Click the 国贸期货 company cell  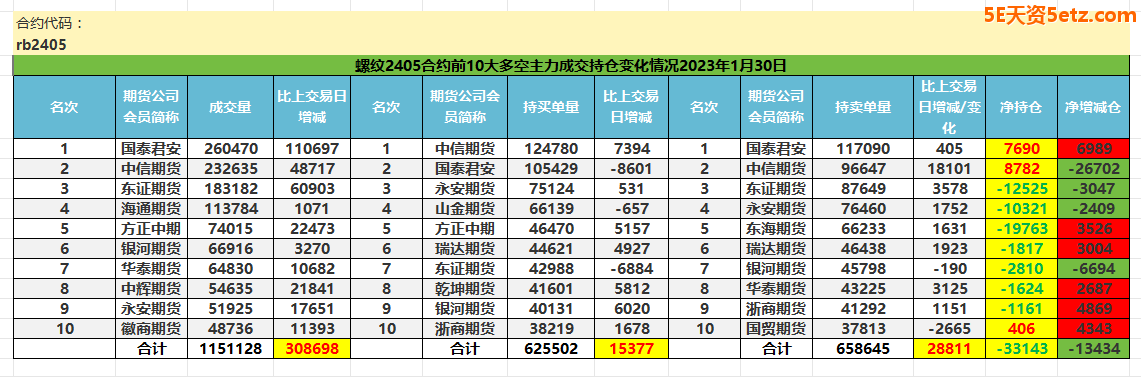[776, 328]
